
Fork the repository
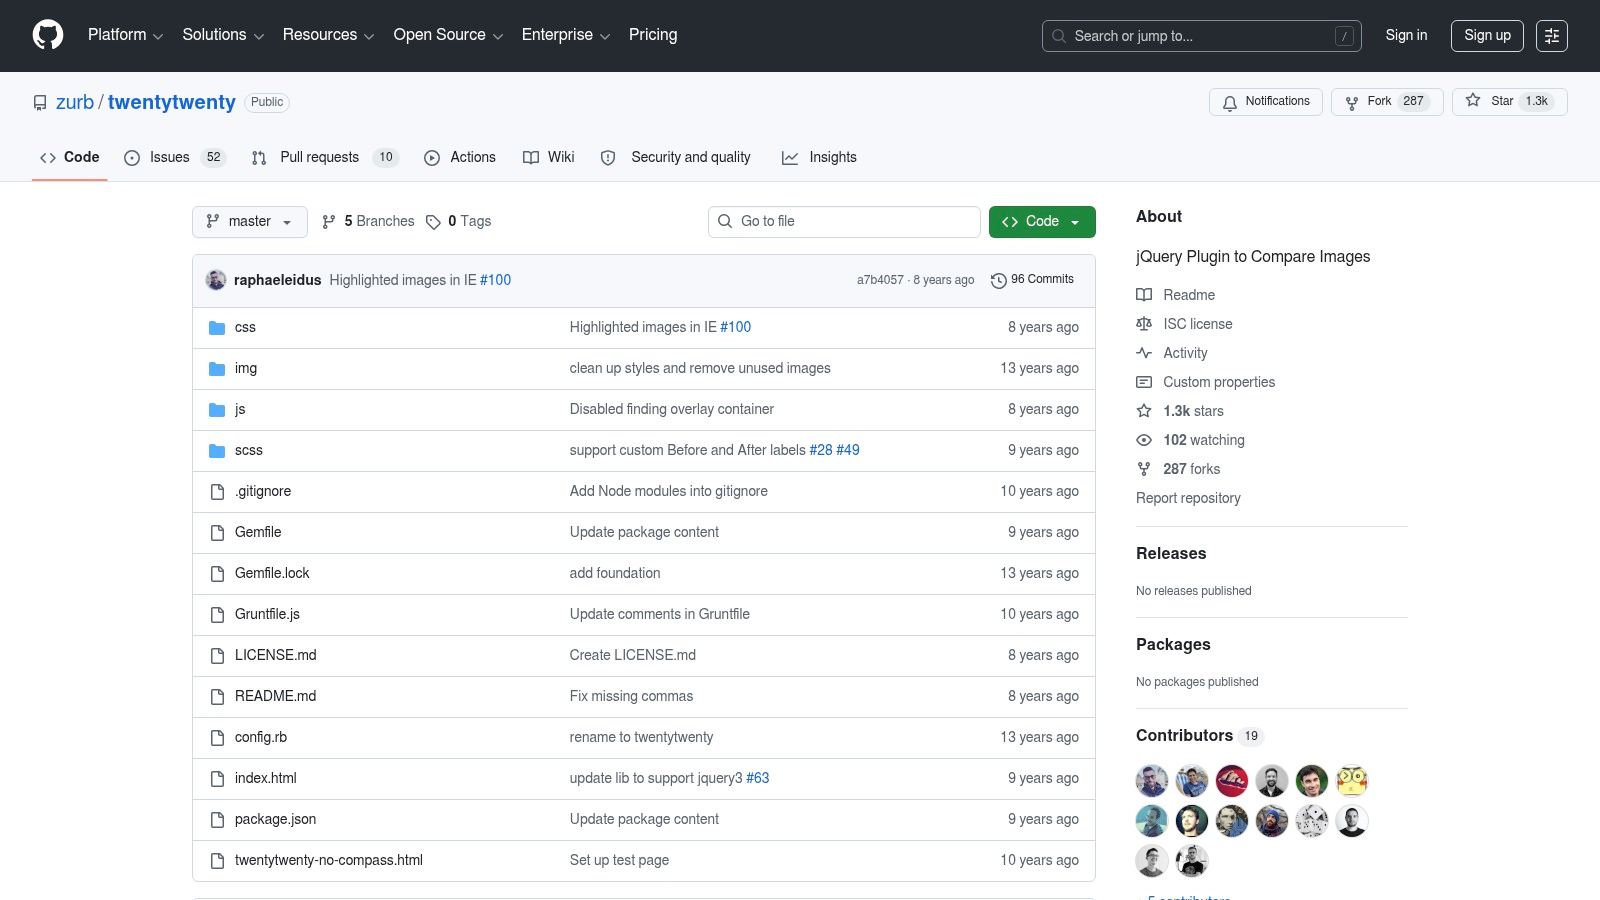coord(1387,102)
